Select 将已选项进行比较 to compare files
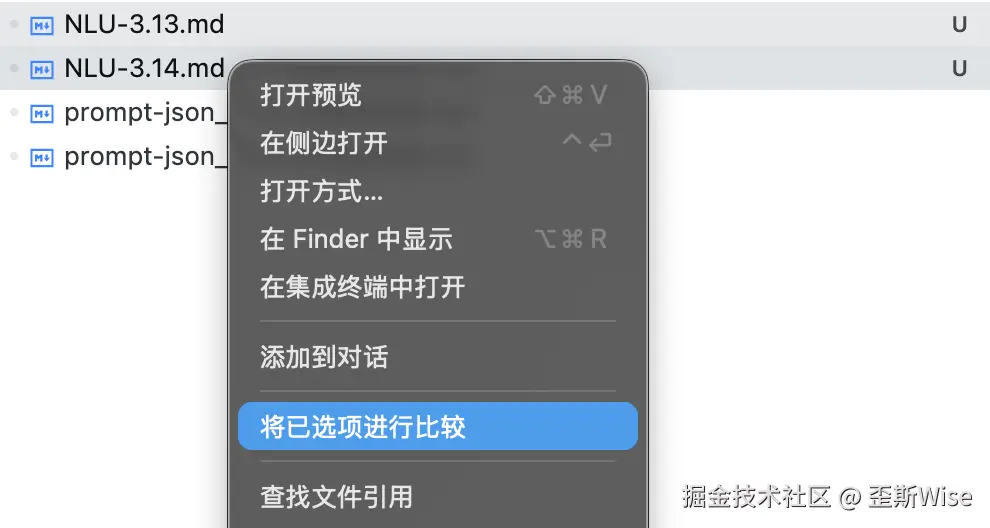 (438, 426)
